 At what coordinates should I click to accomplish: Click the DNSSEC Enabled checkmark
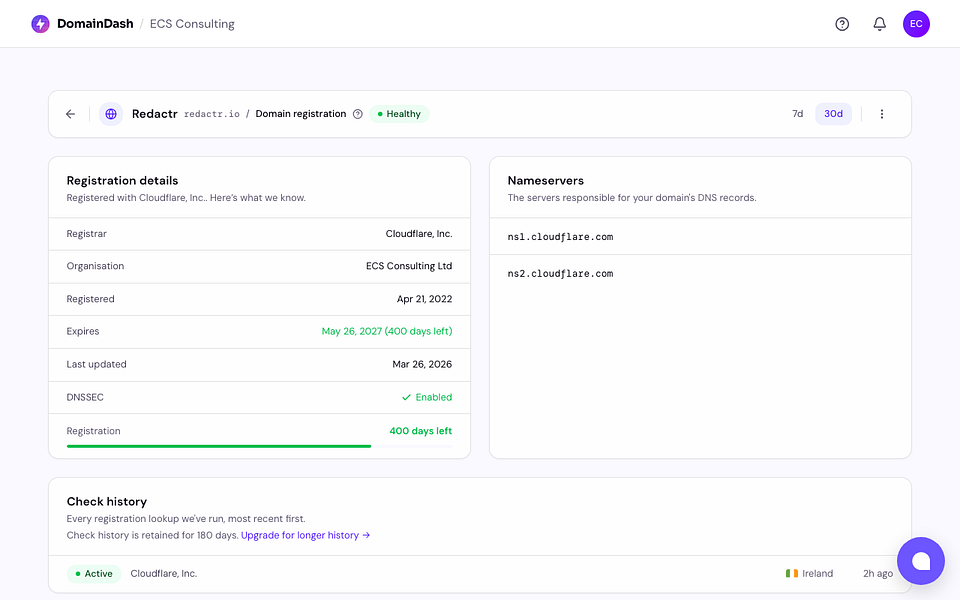tap(406, 397)
